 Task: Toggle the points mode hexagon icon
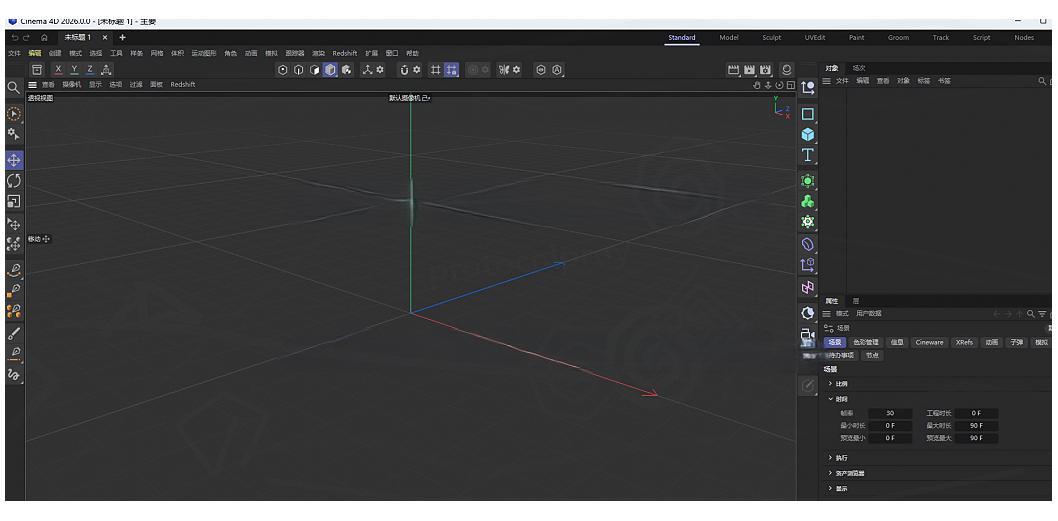pyautogui.click(x=283, y=70)
